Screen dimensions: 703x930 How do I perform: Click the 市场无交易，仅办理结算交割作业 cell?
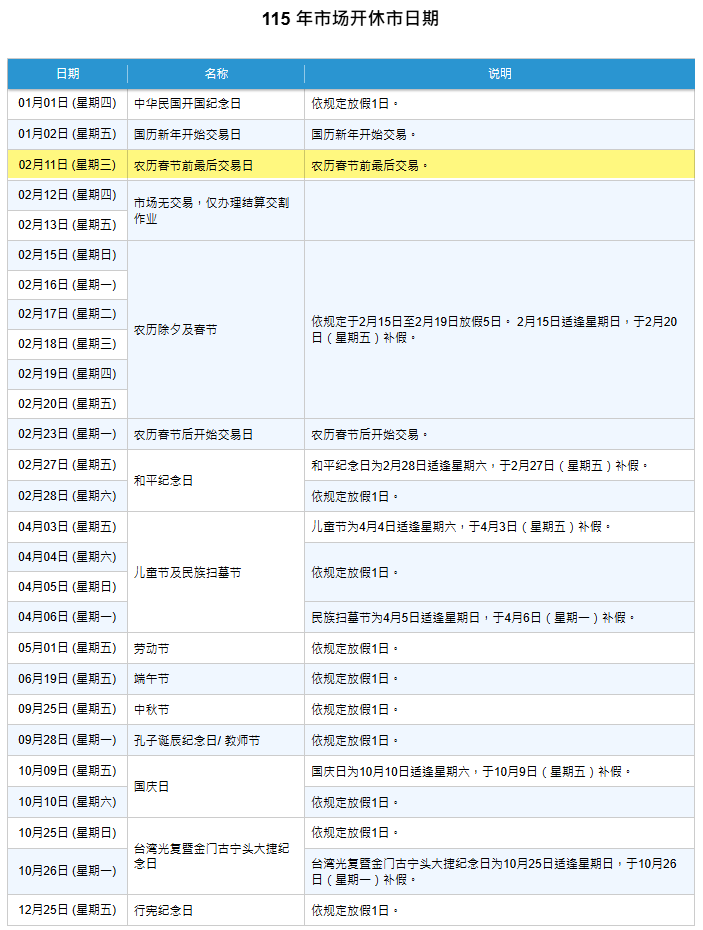click(x=212, y=210)
